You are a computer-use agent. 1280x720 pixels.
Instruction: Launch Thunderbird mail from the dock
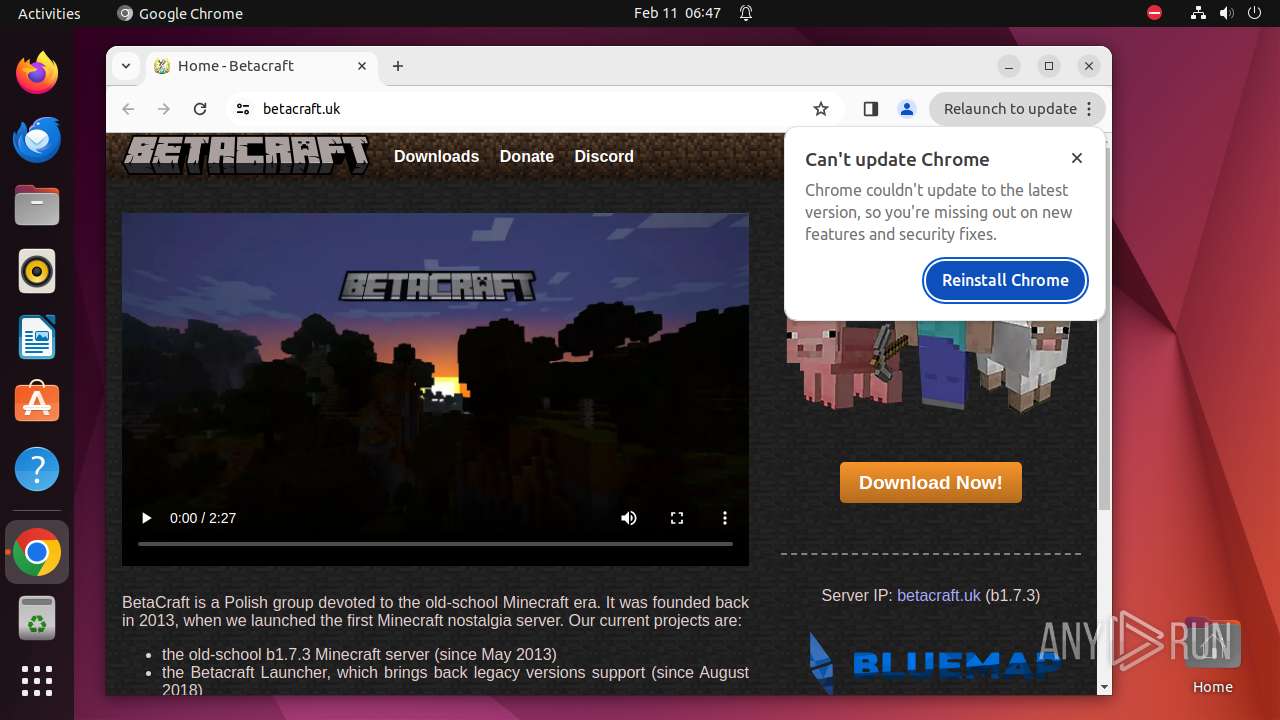pos(37,139)
